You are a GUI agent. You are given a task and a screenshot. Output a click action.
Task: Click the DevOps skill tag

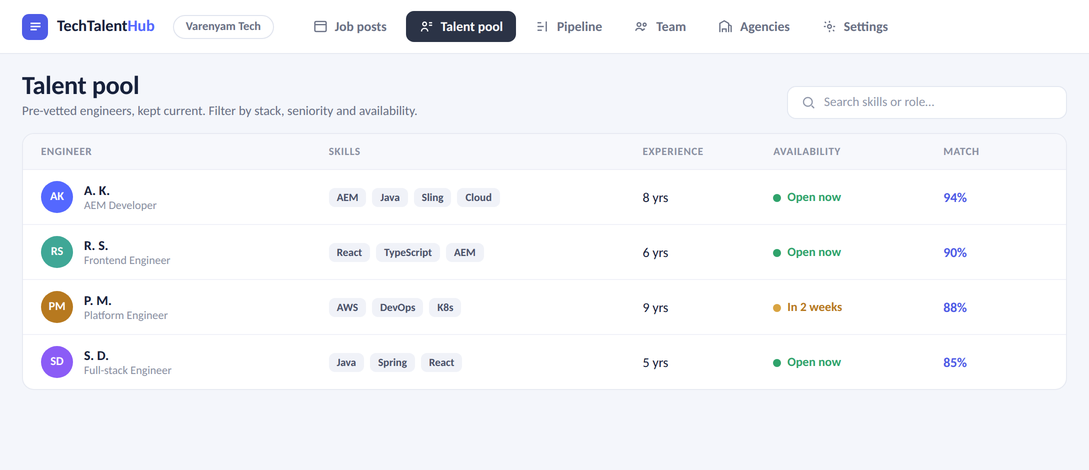click(397, 307)
